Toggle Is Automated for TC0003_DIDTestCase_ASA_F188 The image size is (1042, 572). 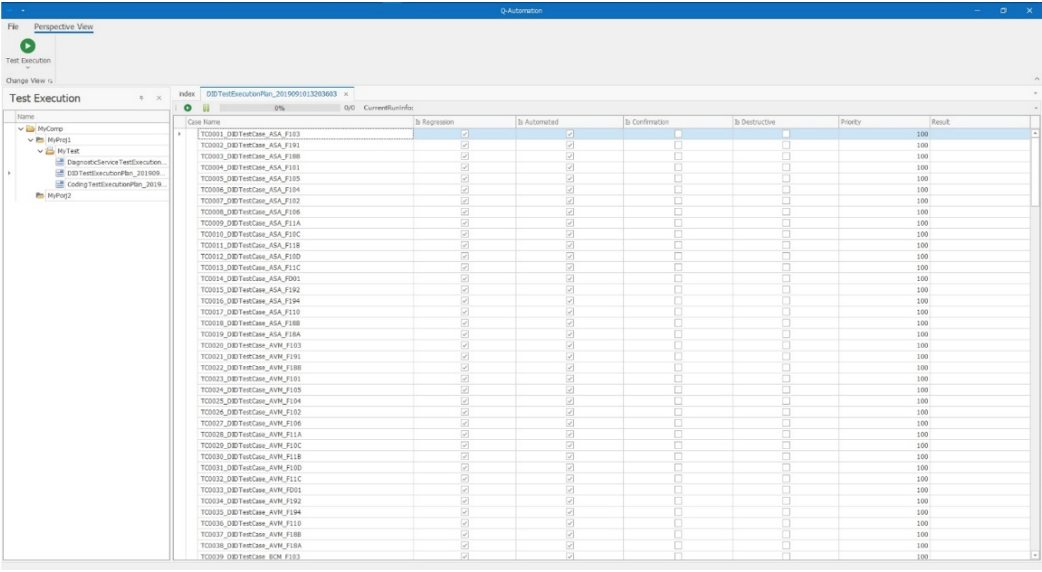click(570, 157)
